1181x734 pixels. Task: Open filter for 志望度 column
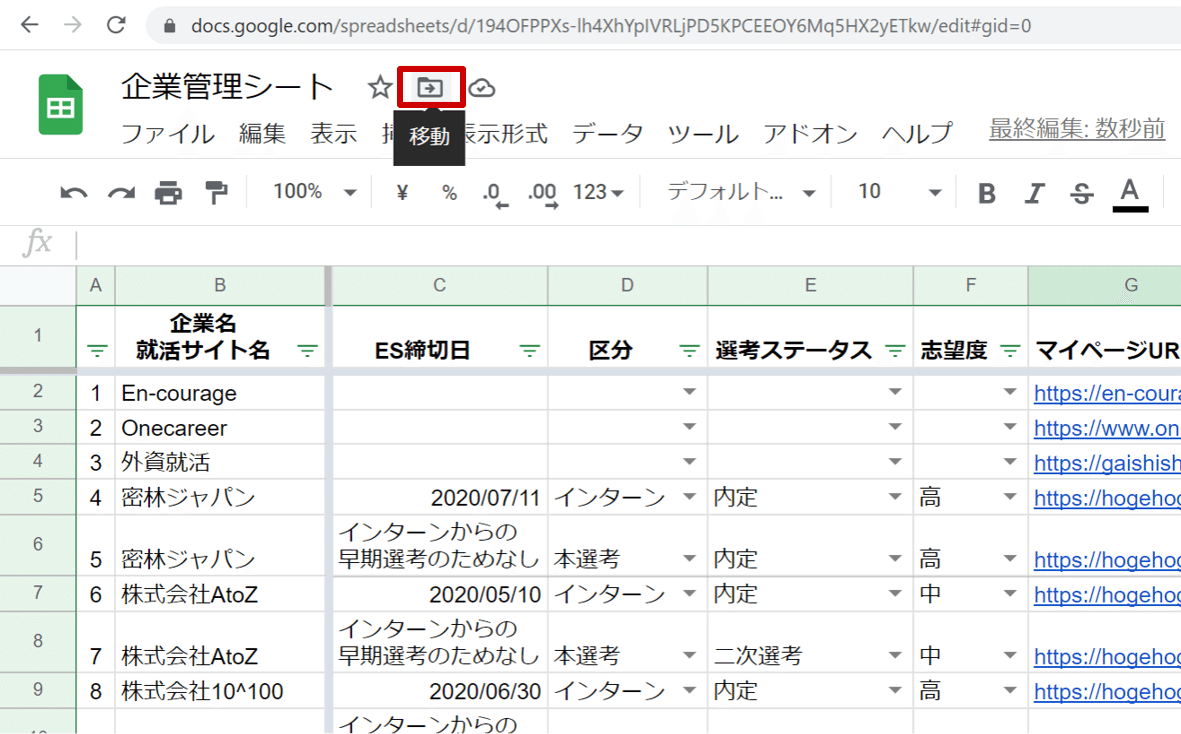pos(1010,350)
